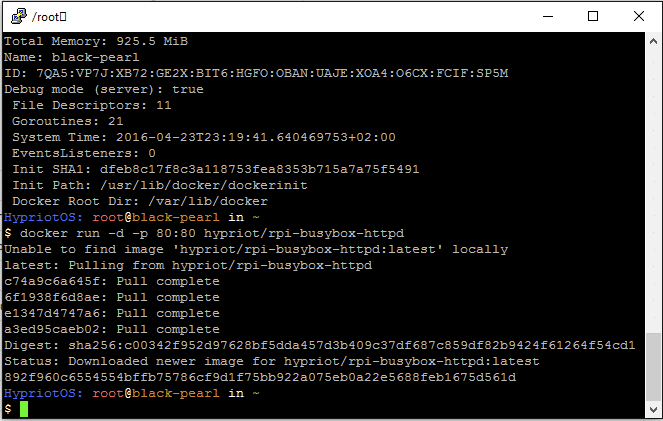The height and width of the screenshot is (421, 663).
Task: Click the docker run command line
Action: click(x=204, y=233)
